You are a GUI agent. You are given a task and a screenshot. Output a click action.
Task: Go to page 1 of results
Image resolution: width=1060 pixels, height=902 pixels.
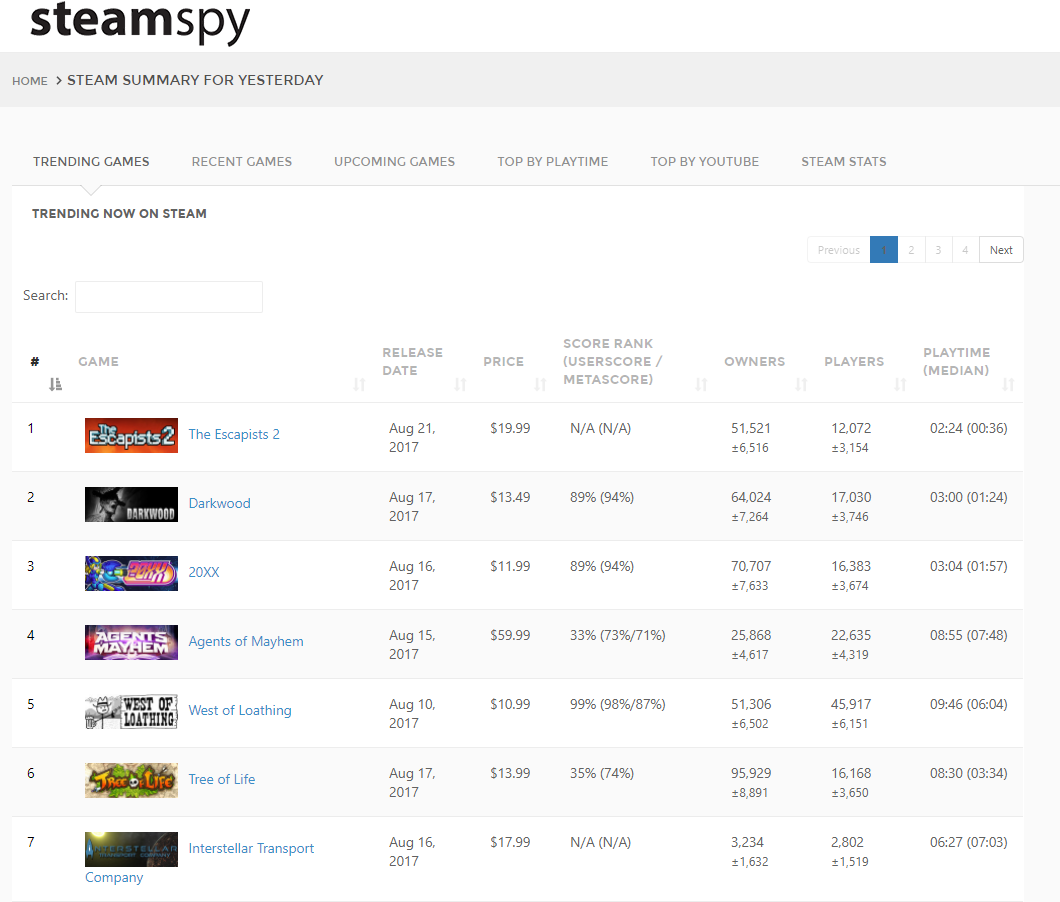tap(884, 250)
